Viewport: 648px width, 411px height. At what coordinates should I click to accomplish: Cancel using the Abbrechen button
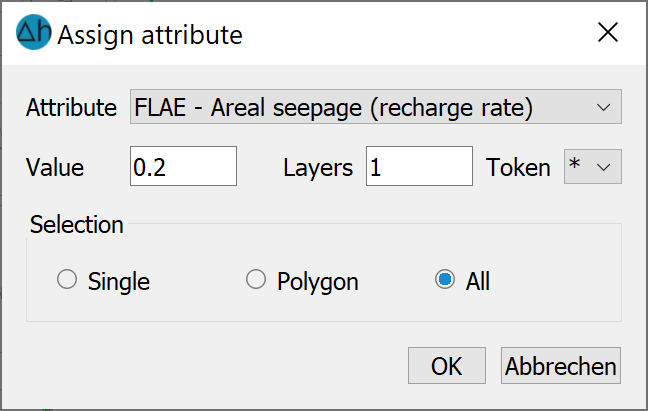pyautogui.click(x=561, y=366)
